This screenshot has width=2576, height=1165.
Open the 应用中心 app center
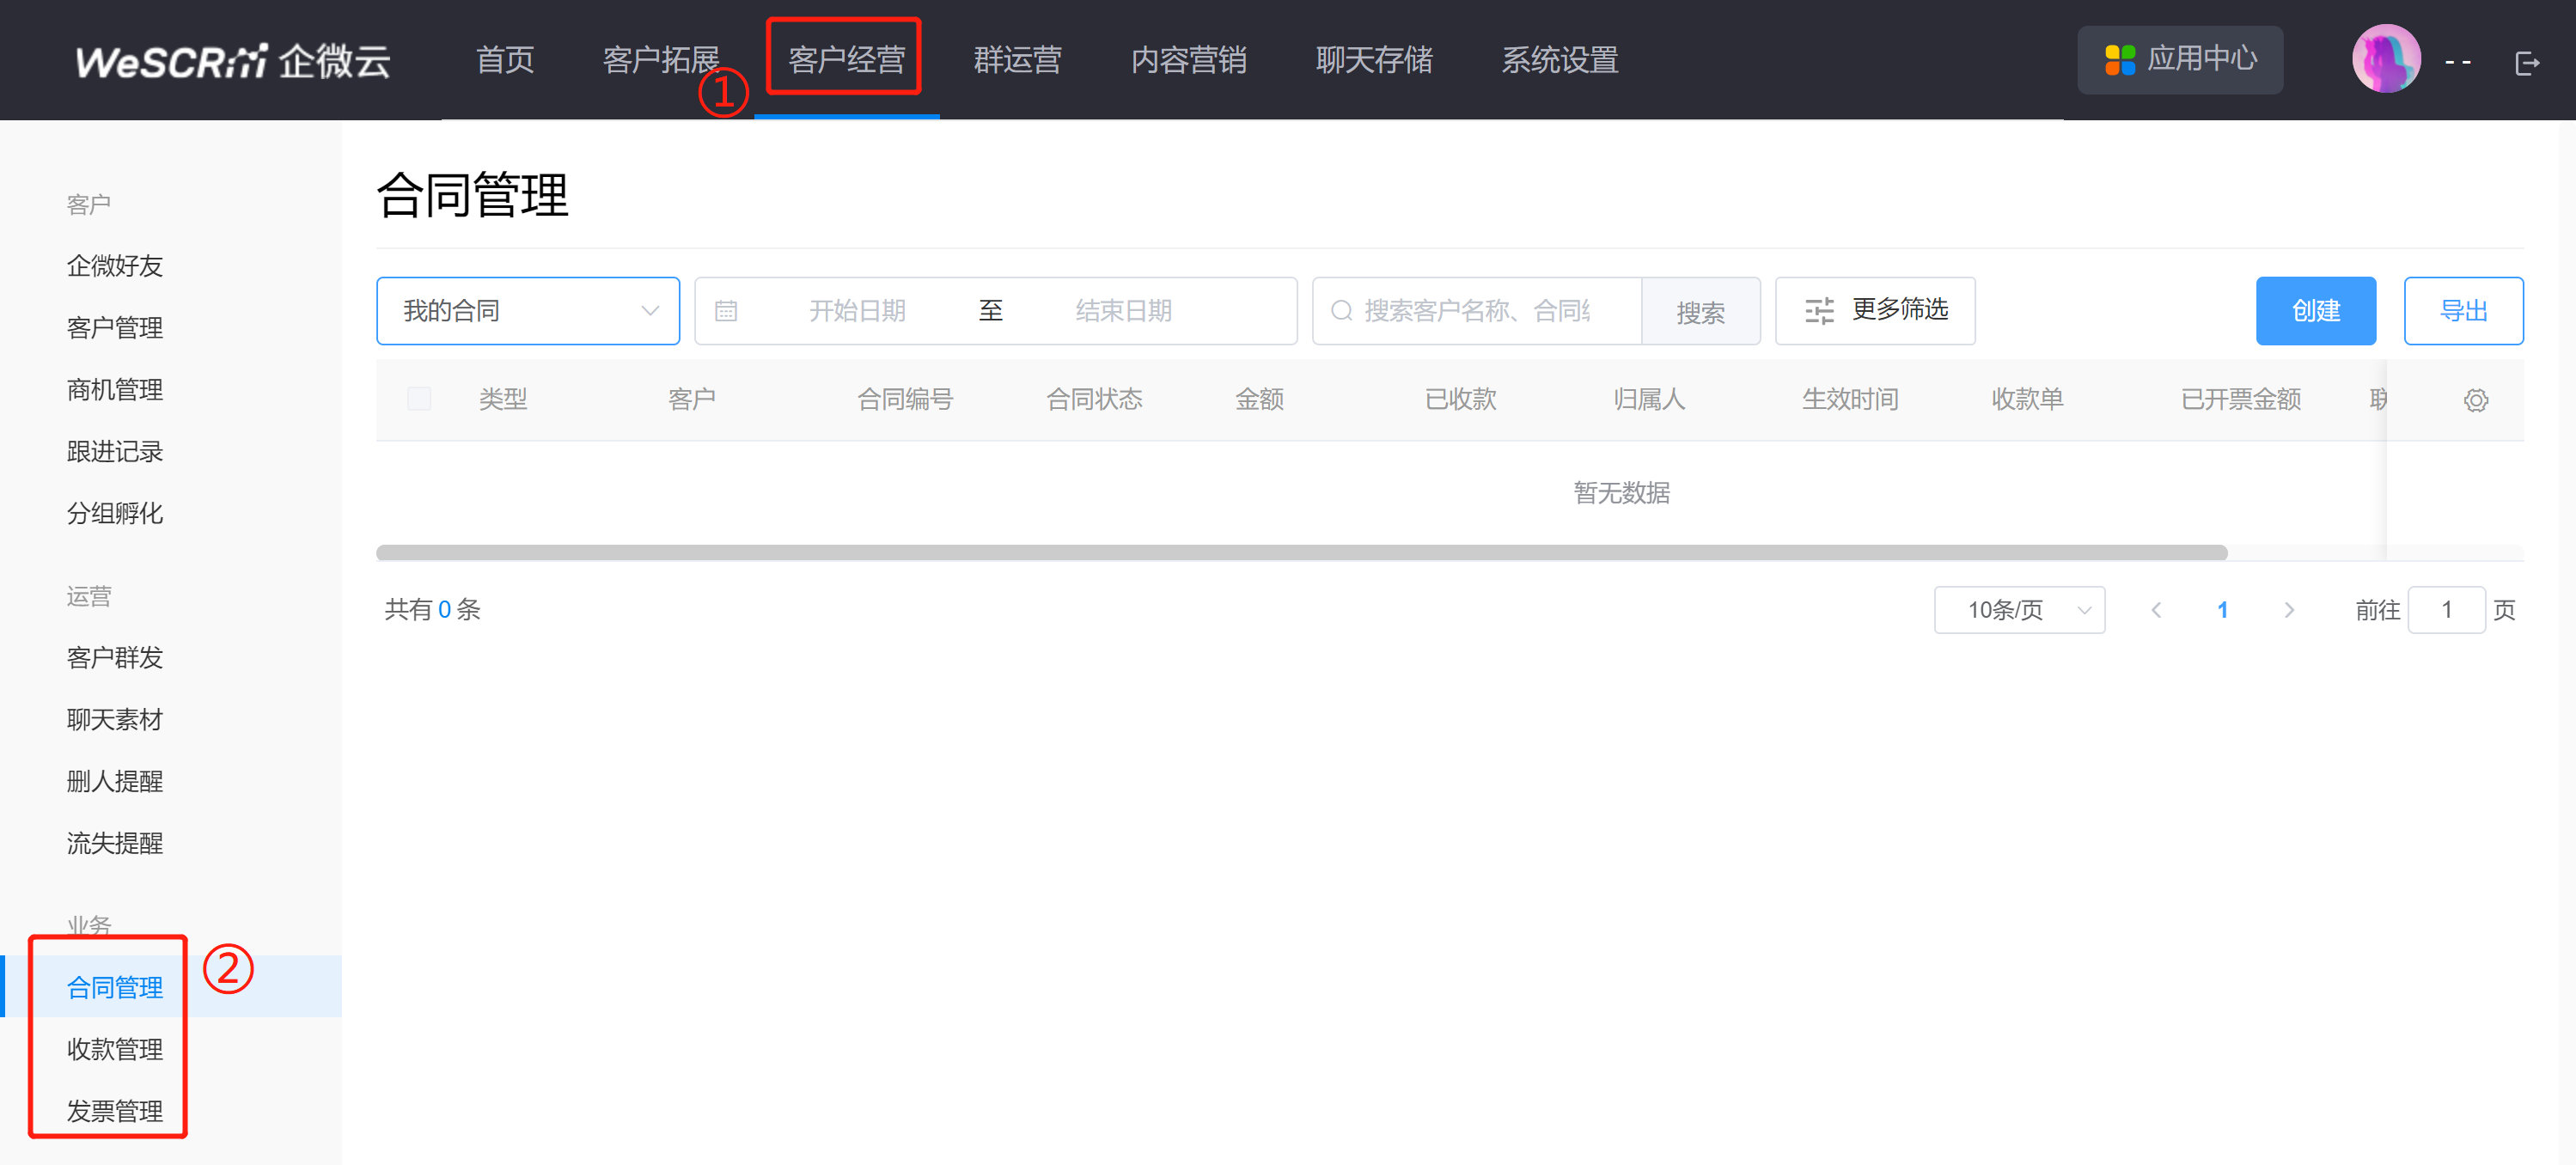pyautogui.click(x=2179, y=59)
